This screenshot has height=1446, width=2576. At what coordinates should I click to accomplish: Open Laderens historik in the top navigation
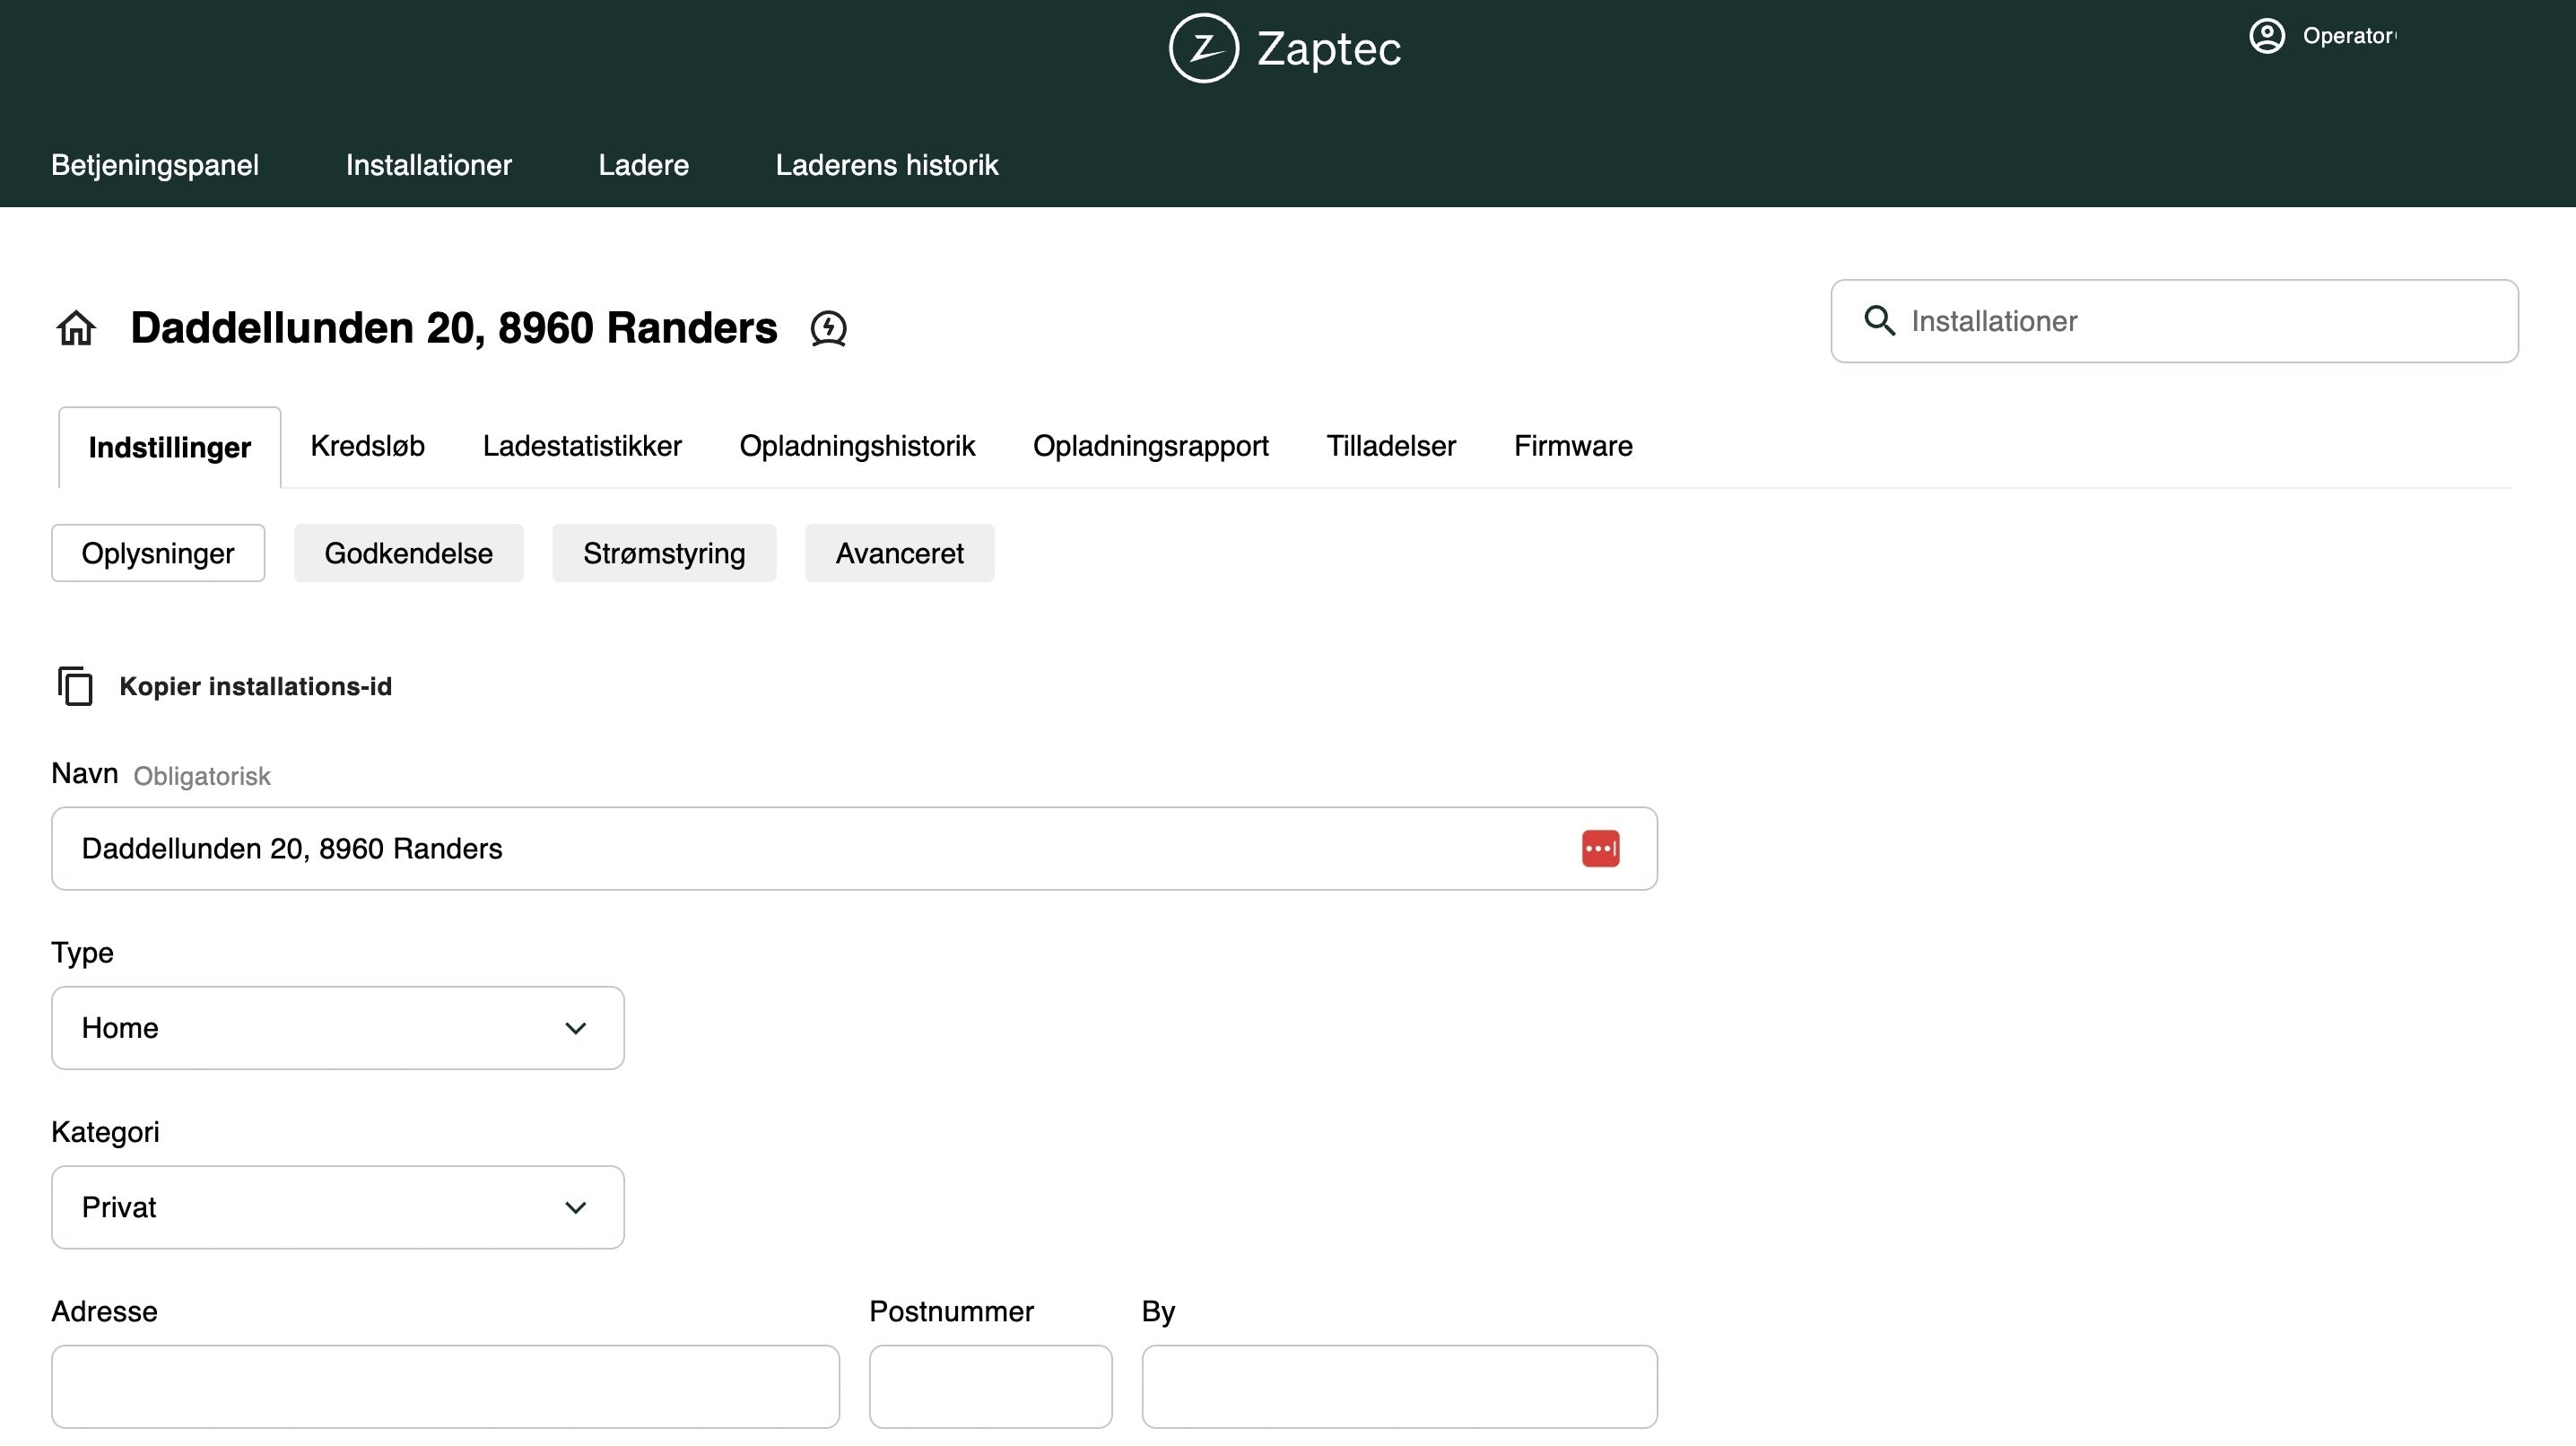click(887, 165)
